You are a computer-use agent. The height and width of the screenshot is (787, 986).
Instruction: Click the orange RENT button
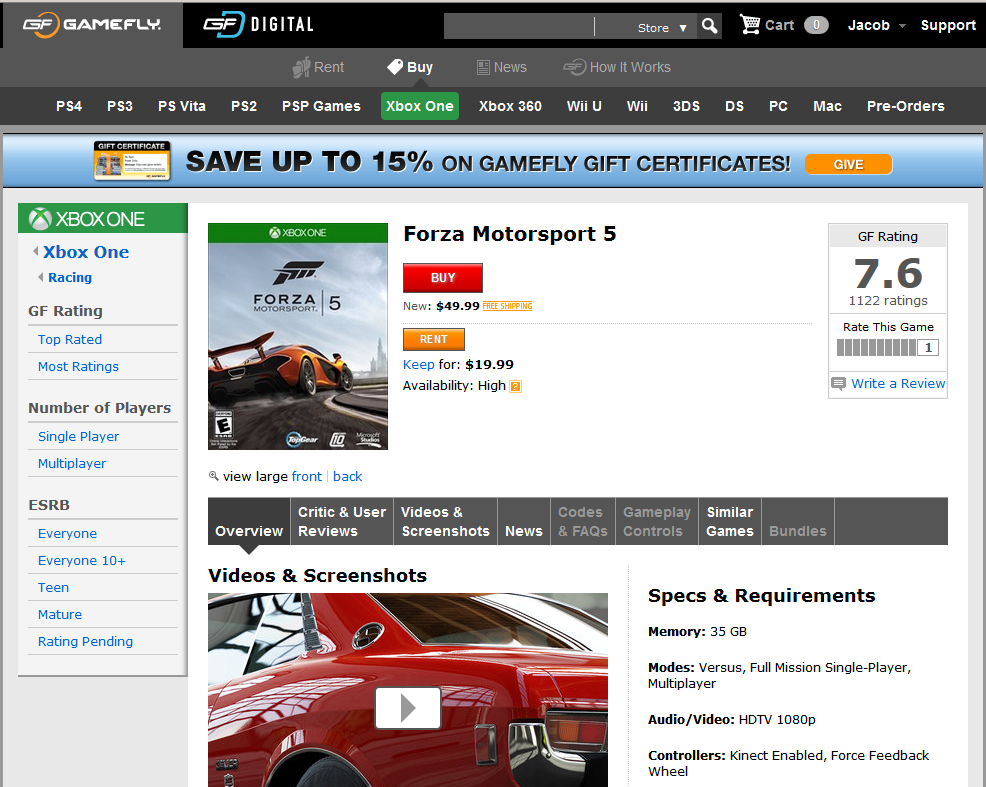click(434, 339)
